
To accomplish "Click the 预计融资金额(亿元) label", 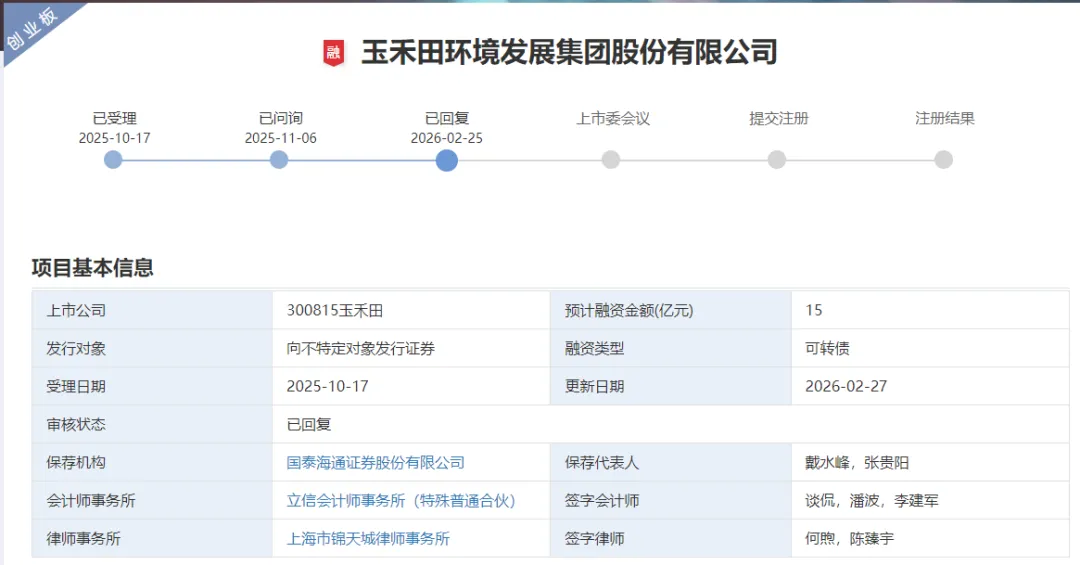I will click(x=629, y=311).
